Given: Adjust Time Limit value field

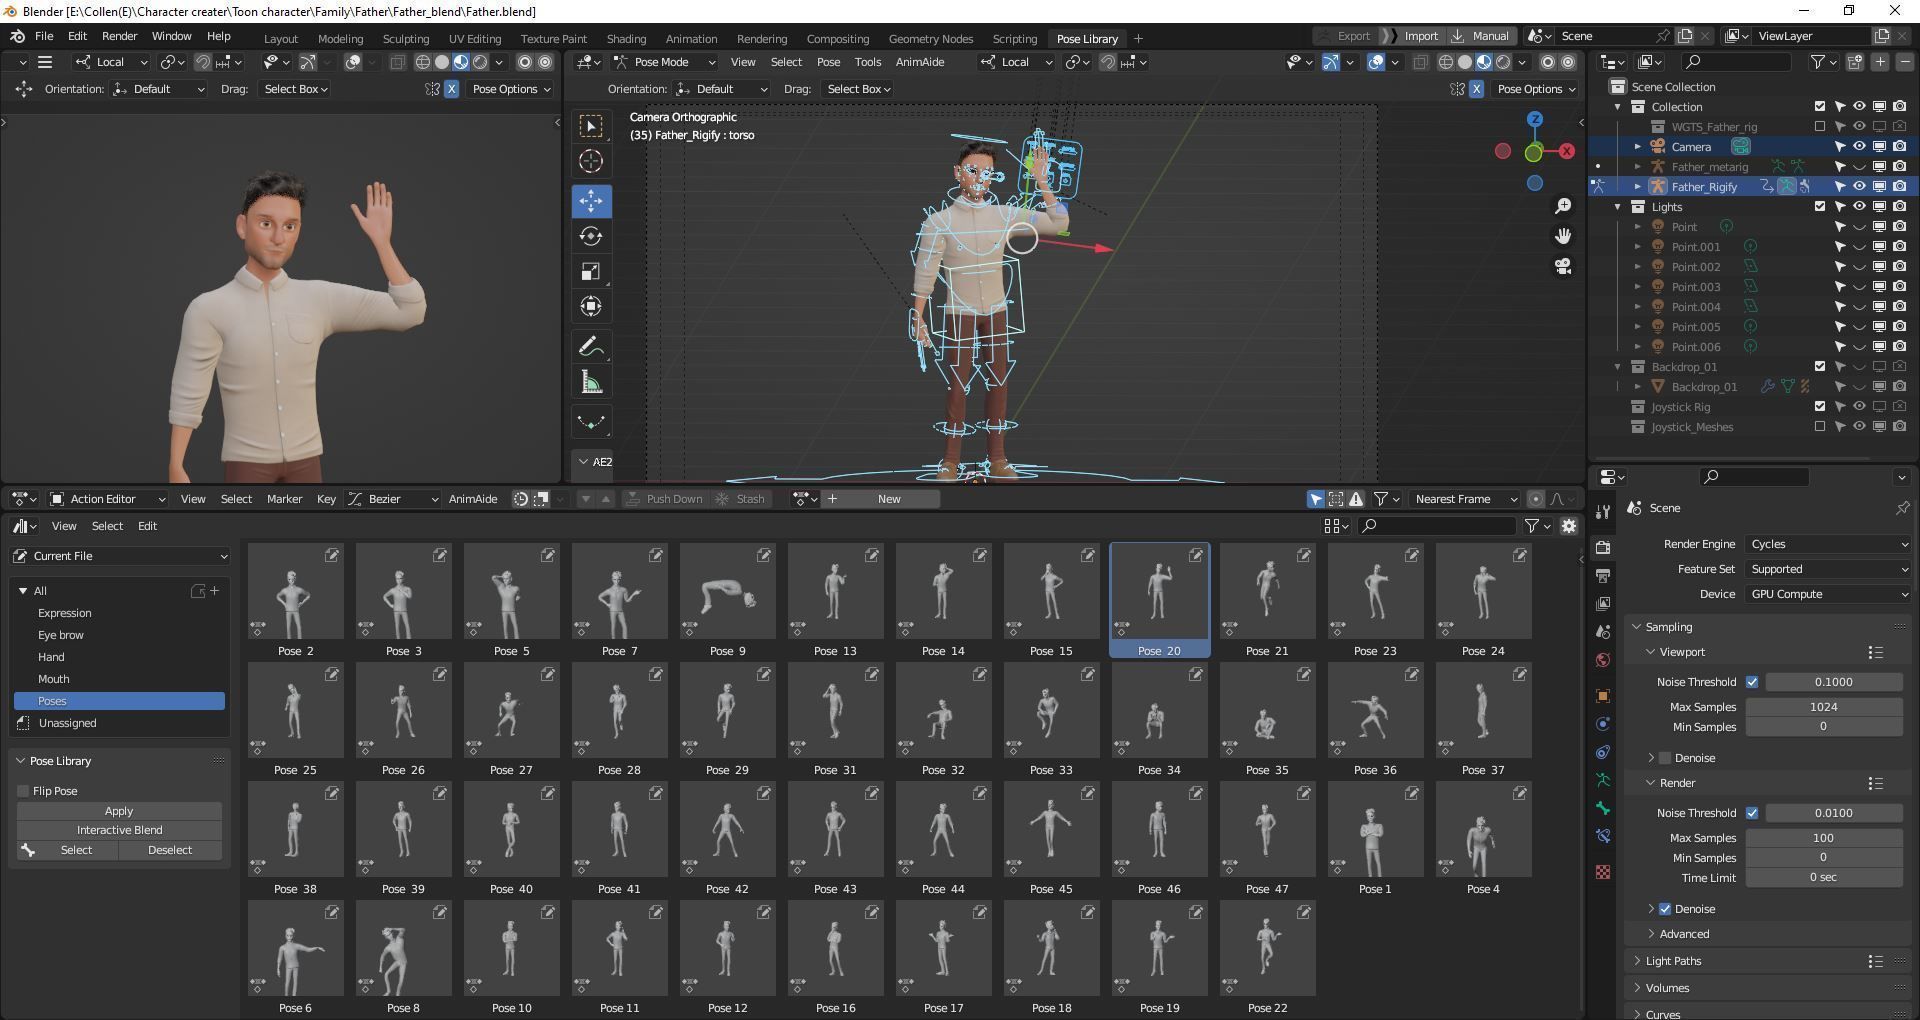Looking at the screenshot, I should (x=1823, y=878).
